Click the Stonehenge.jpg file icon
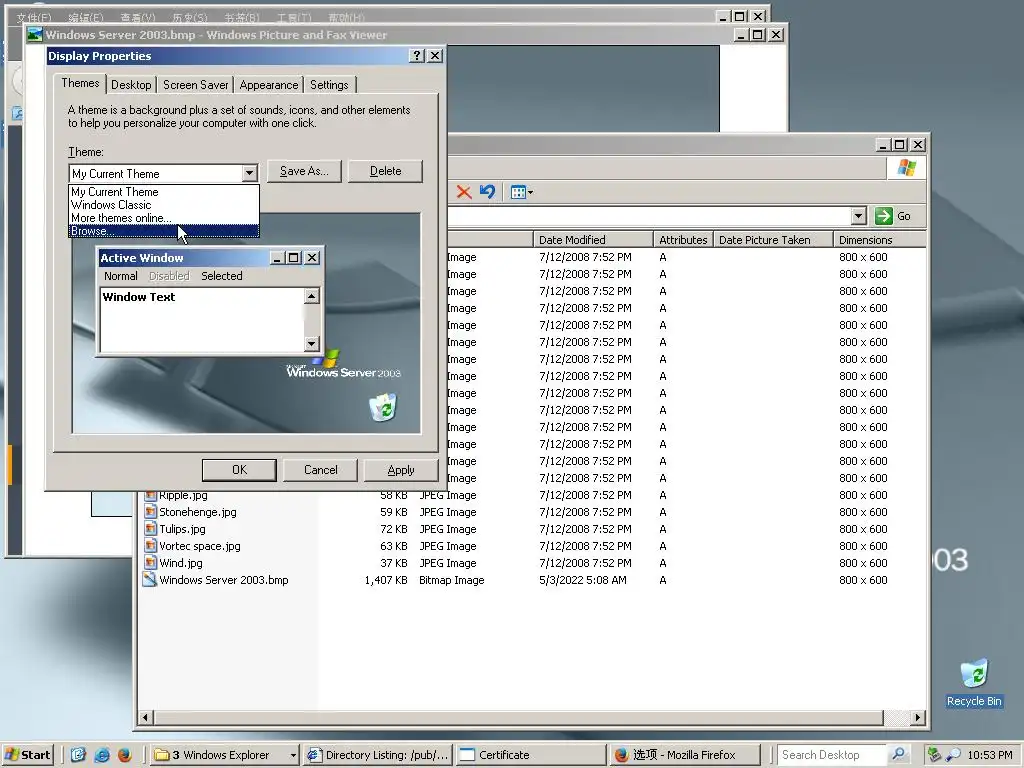The height and width of the screenshot is (768, 1024). pyautogui.click(x=150, y=512)
